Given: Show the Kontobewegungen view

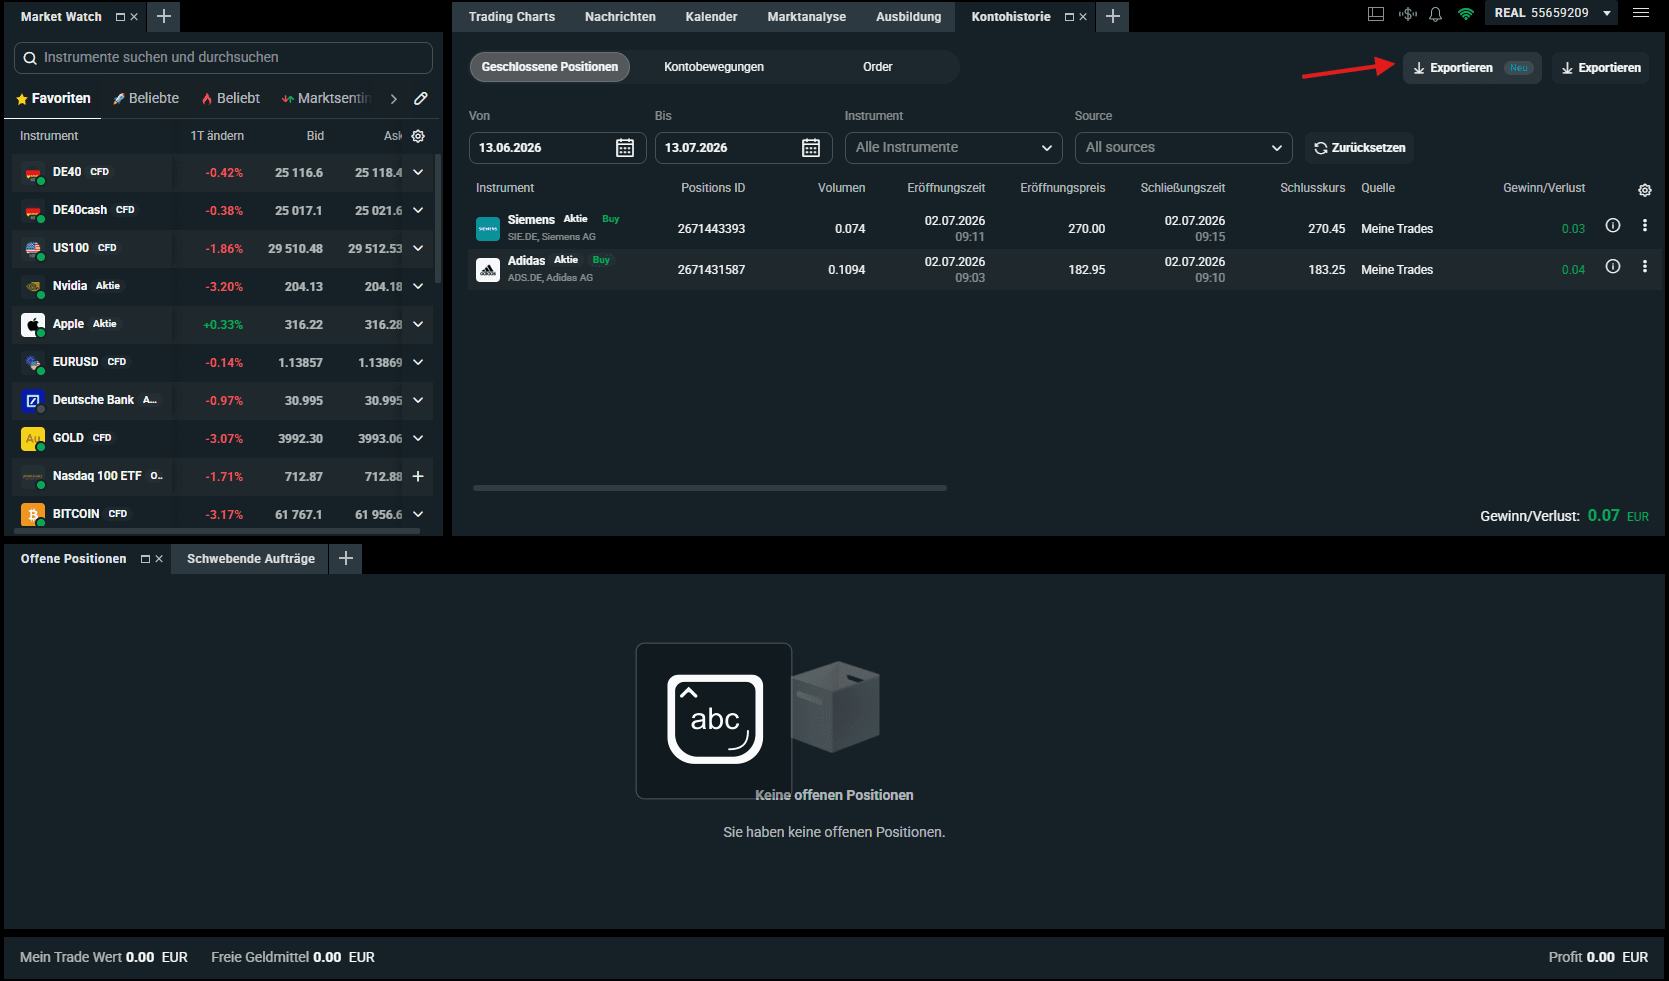Looking at the screenshot, I should (x=714, y=67).
